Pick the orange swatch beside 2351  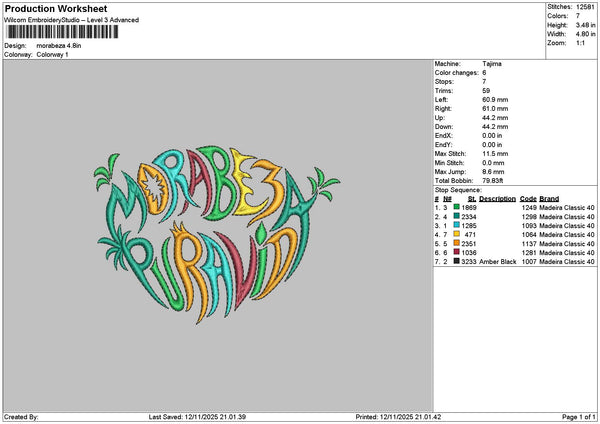click(456, 243)
